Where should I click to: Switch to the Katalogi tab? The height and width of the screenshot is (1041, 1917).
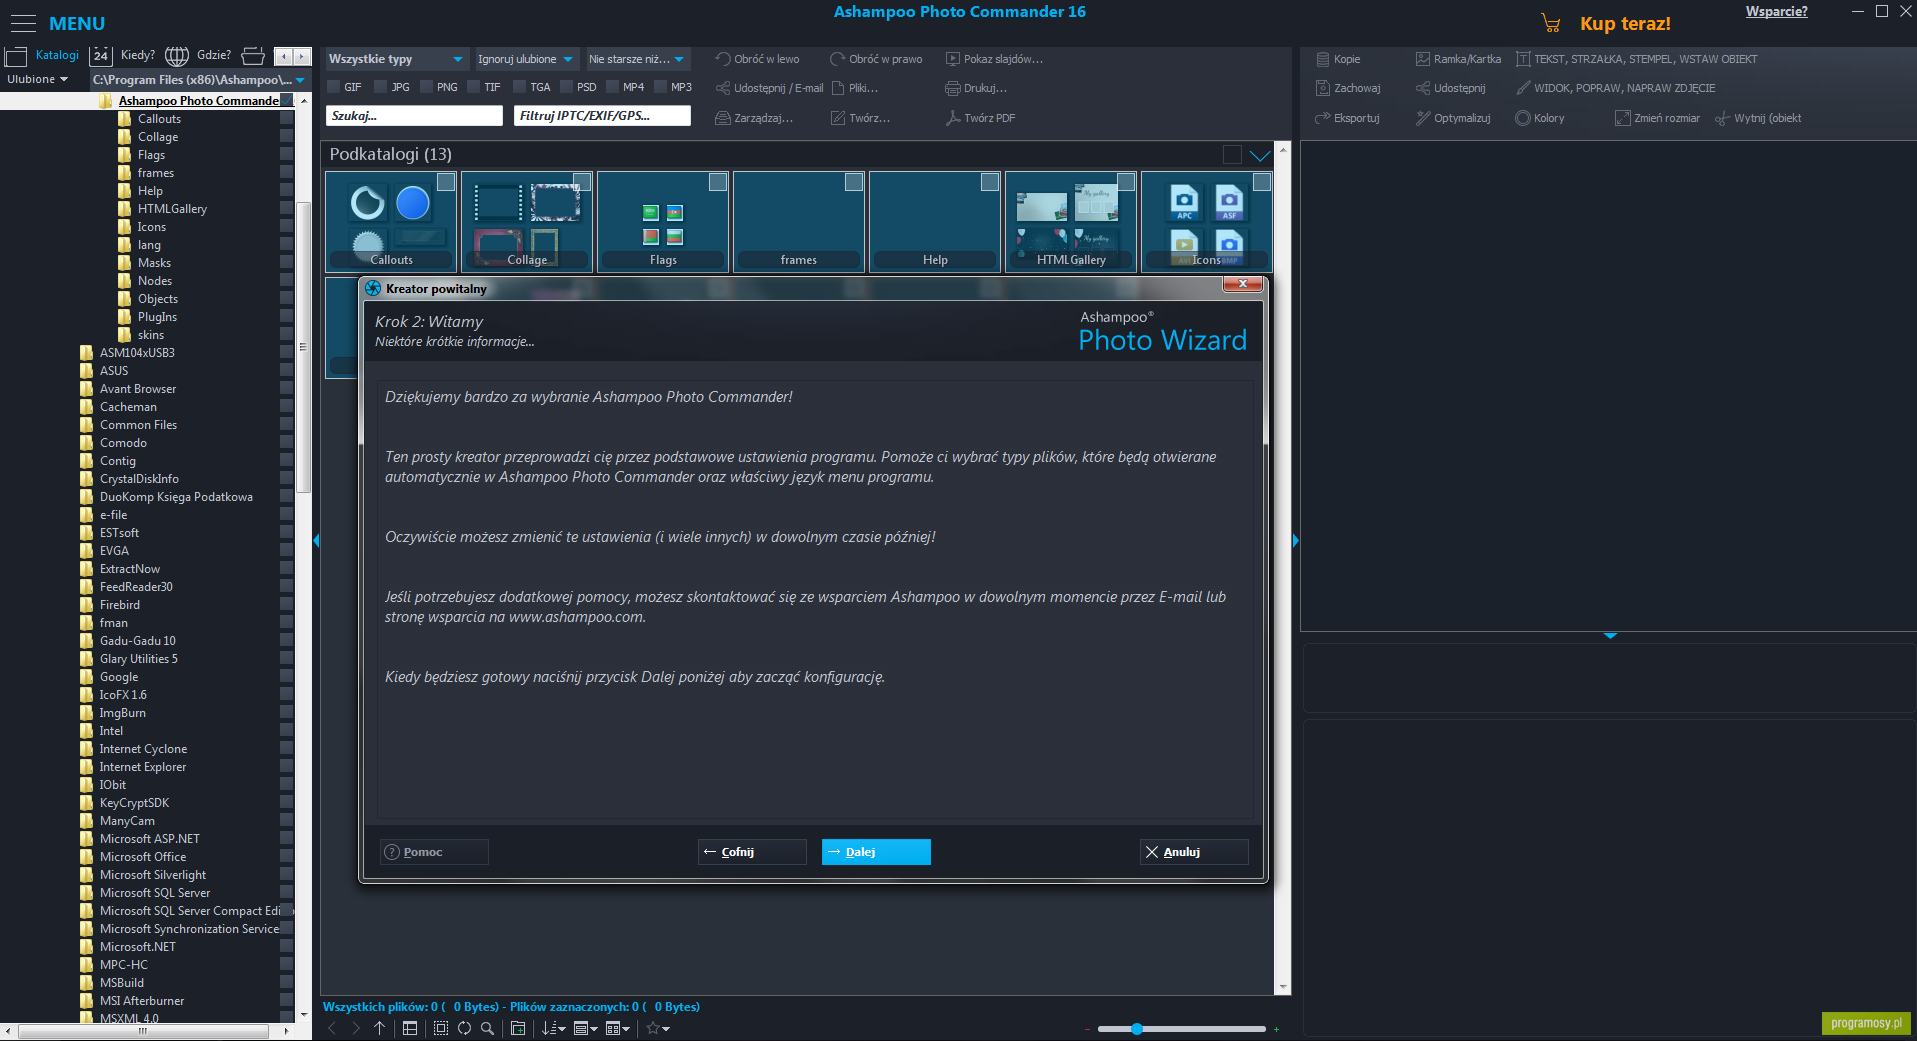43,55
